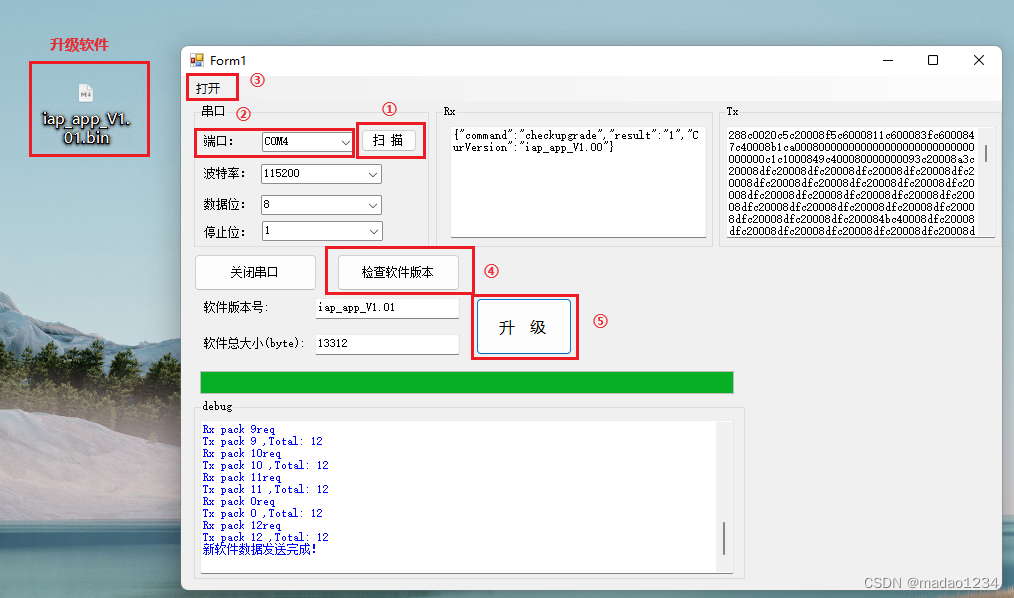Click 关闭串口 to close the serial port
The width and height of the screenshot is (1014, 598).
[254, 272]
